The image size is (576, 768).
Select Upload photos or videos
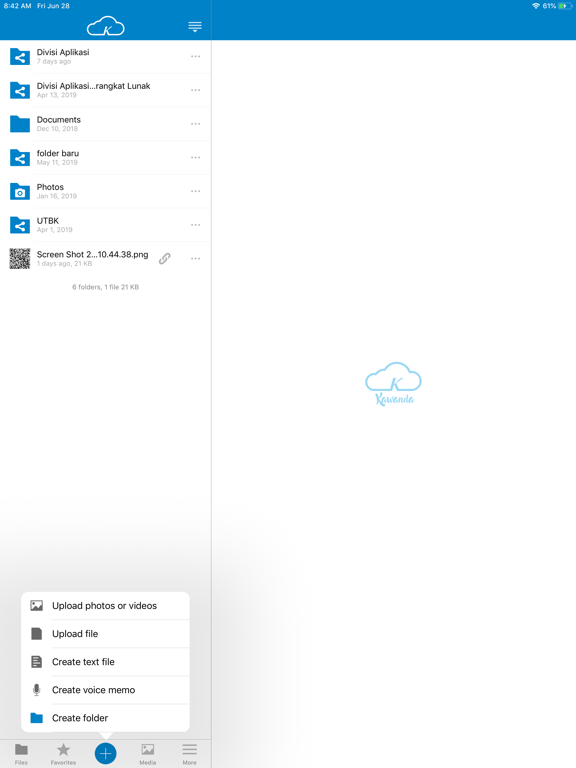point(105,606)
